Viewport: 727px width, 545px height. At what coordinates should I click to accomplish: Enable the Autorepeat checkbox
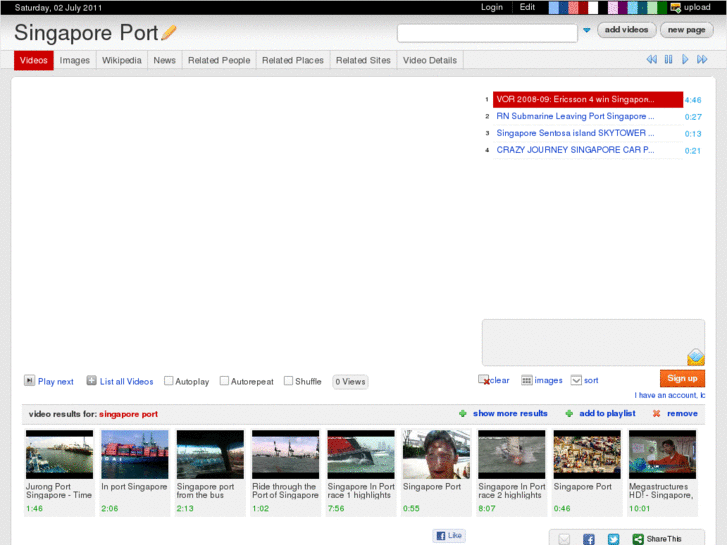pyautogui.click(x=224, y=381)
